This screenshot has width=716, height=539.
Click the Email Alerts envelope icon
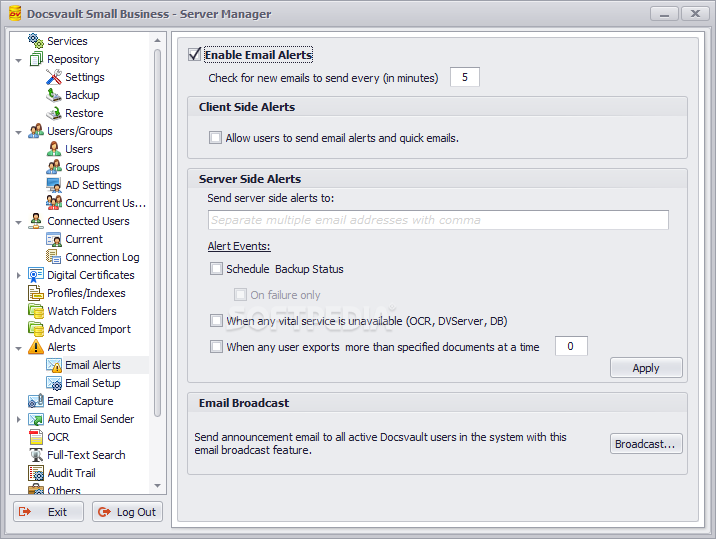tap(54, 365)
